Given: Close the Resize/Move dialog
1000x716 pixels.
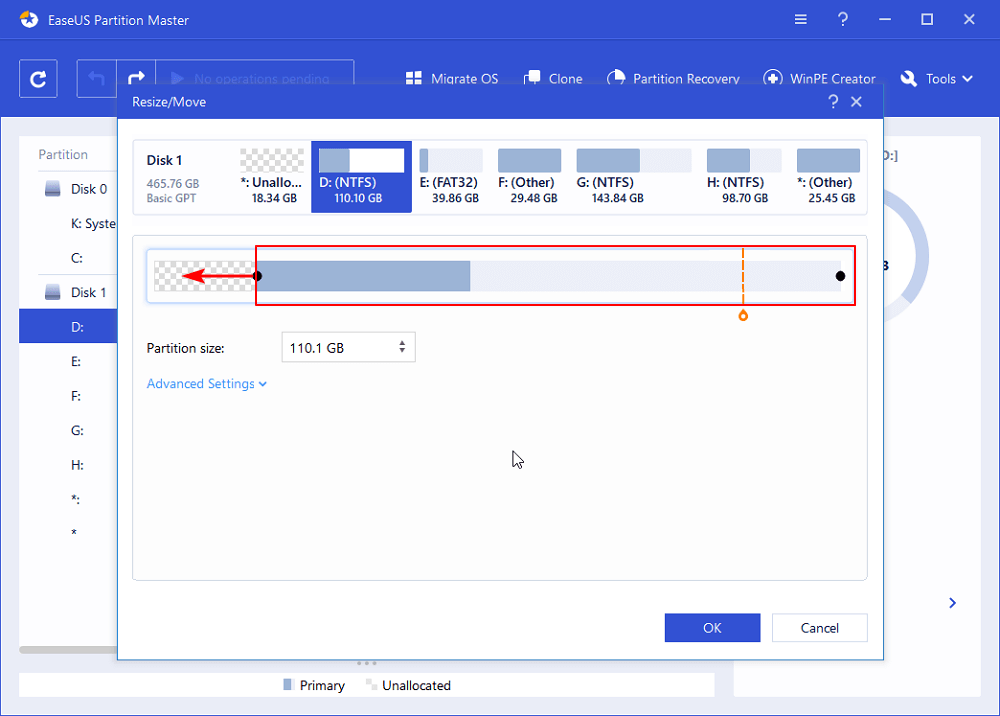Looking at the screenshot, I should pos(857,102).
